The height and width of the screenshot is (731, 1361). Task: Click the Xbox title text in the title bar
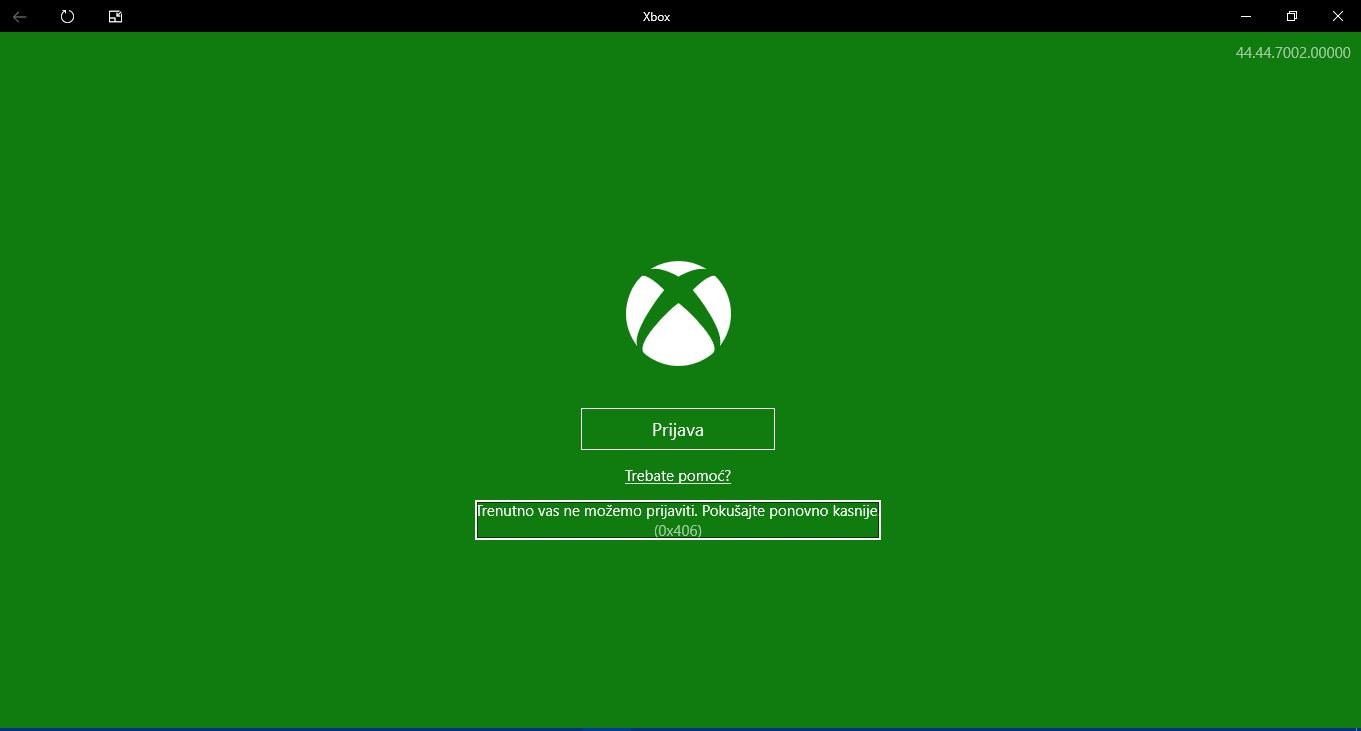(x=656, y=17)
